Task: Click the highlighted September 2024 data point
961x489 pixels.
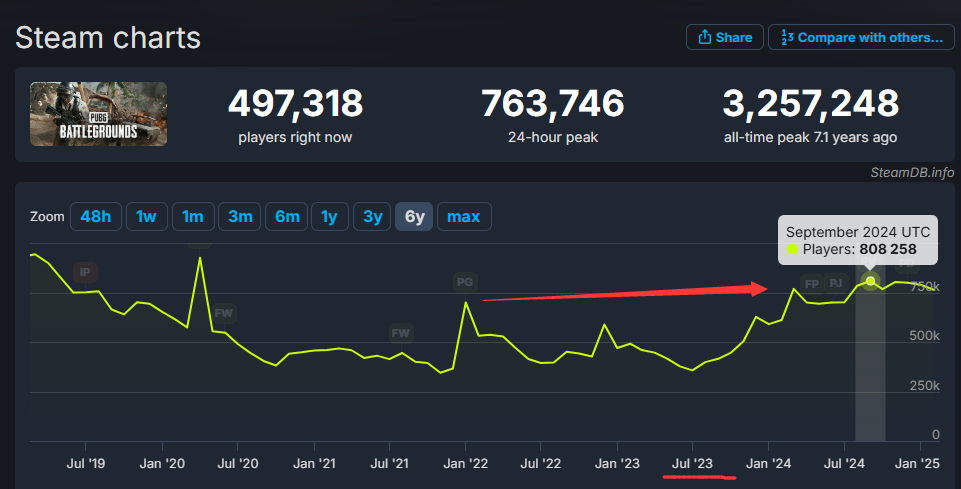Action: click(870, 281)
